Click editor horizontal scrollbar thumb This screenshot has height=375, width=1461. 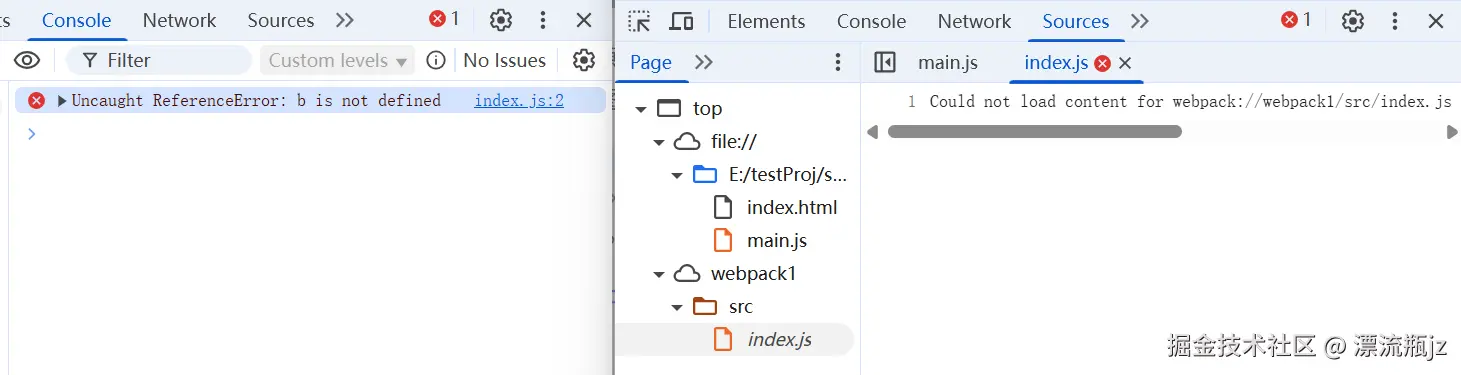point(1035,132)
